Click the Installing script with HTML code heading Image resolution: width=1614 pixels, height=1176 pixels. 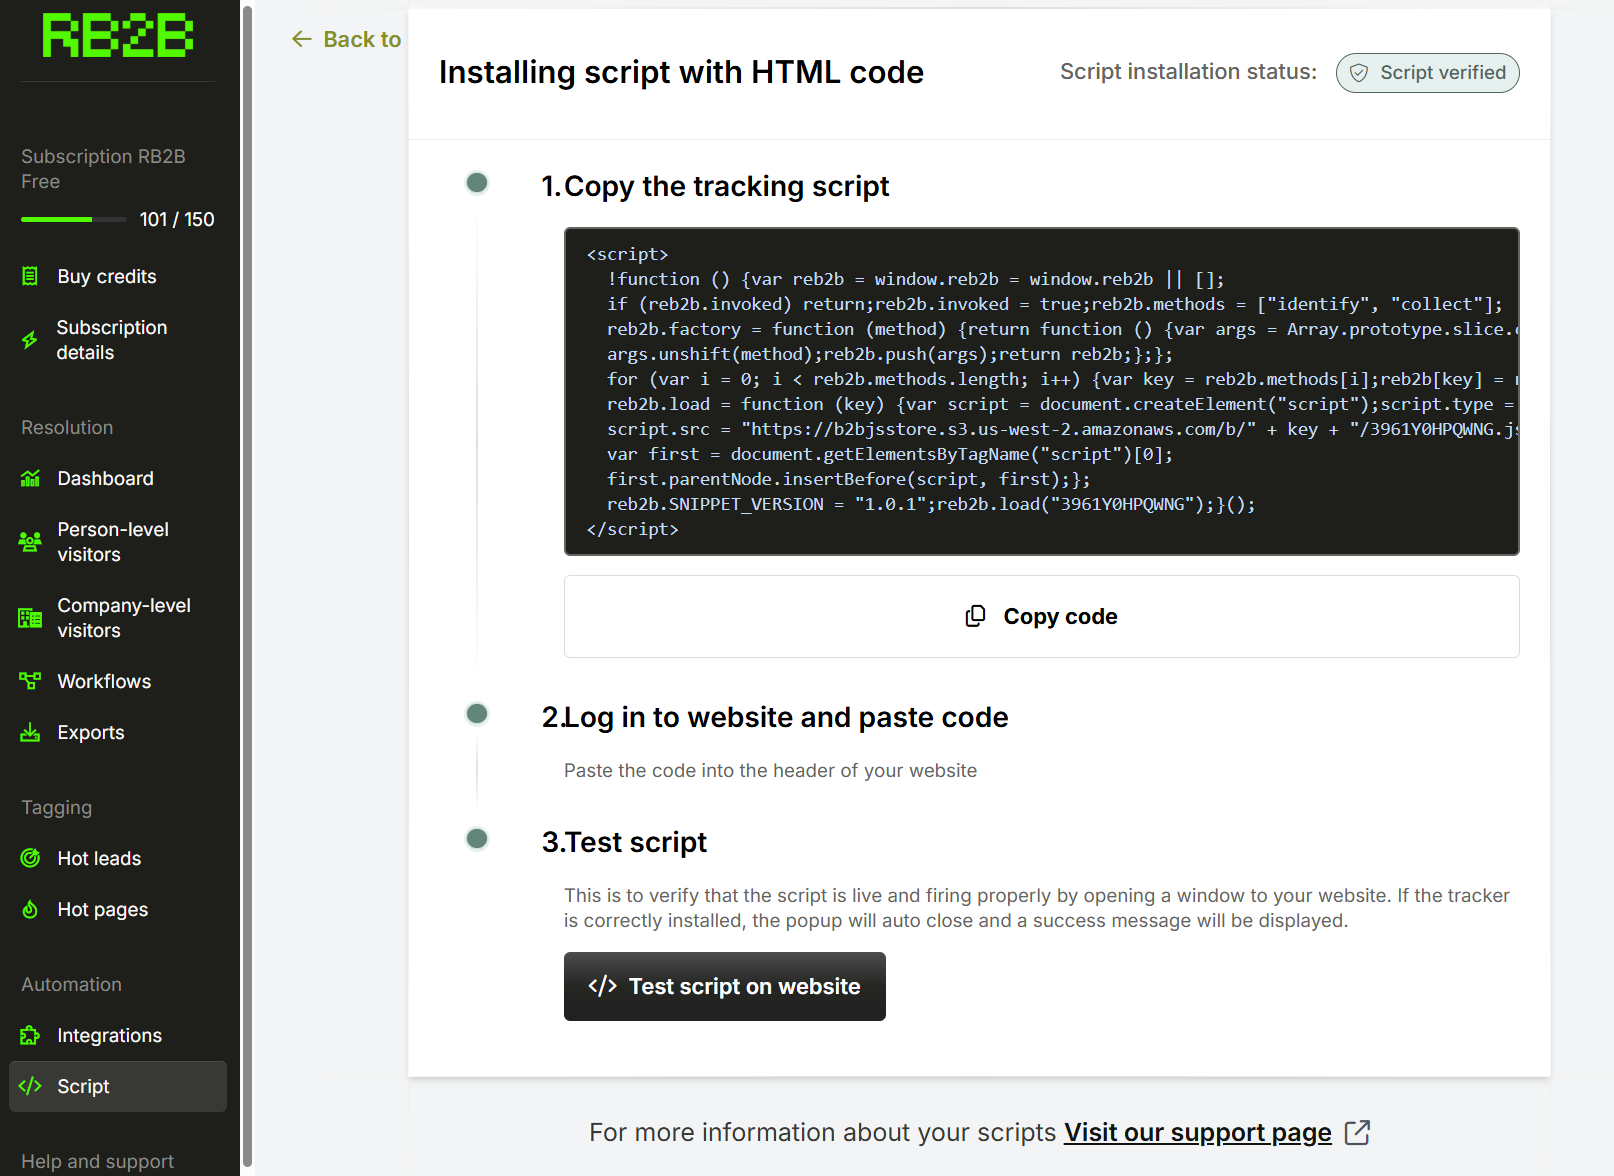tap(681, 72)
